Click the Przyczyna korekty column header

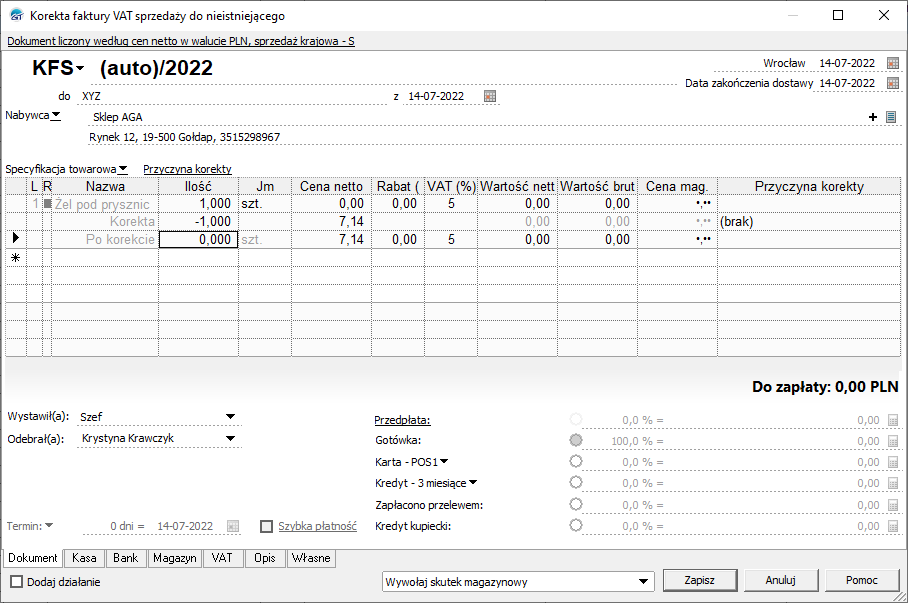point(809,186)
